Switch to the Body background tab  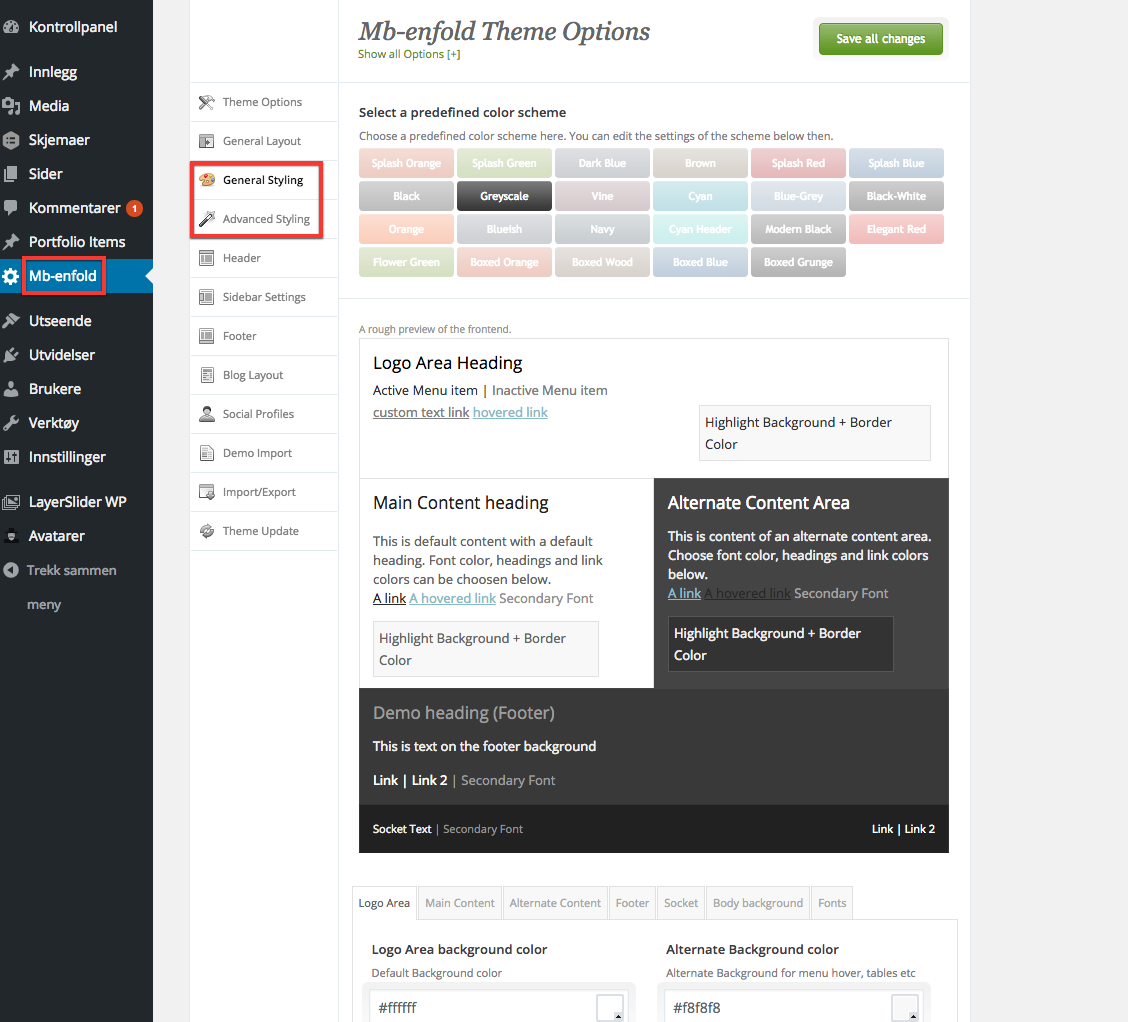[x=758, y=903]
